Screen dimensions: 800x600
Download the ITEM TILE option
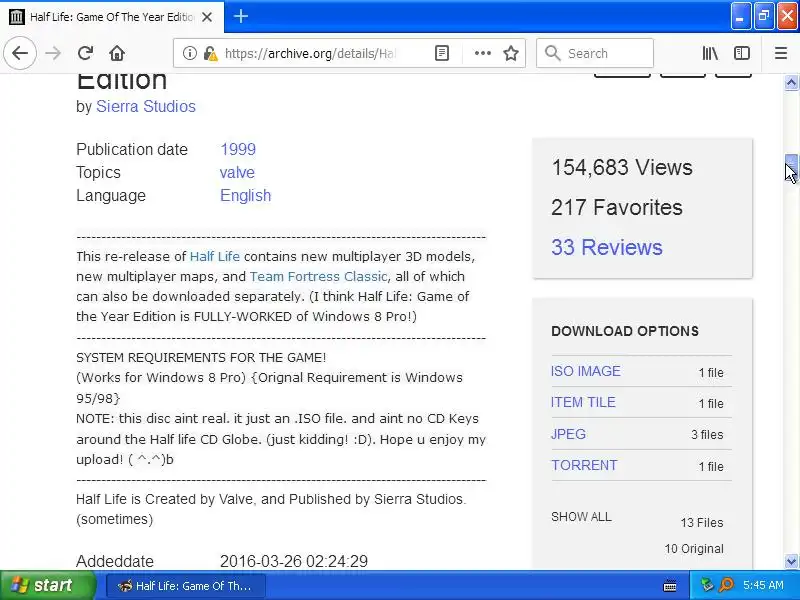point(583,402)
